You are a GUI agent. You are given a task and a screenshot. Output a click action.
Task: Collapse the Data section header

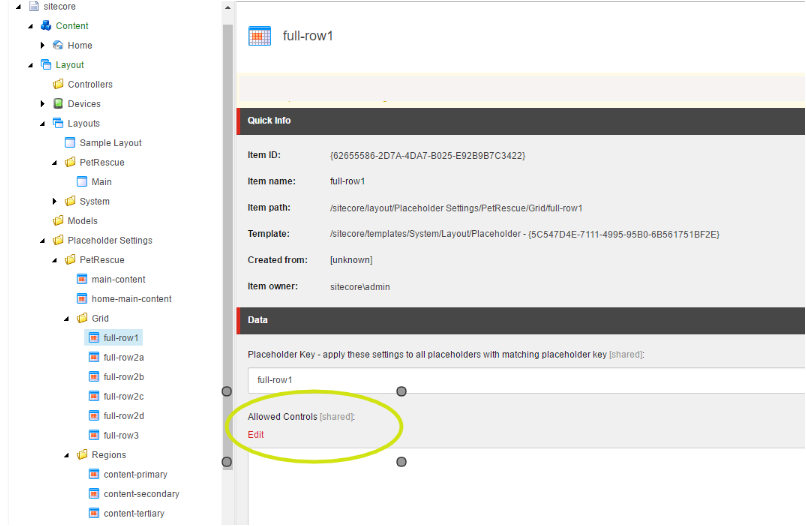(521, 320)
